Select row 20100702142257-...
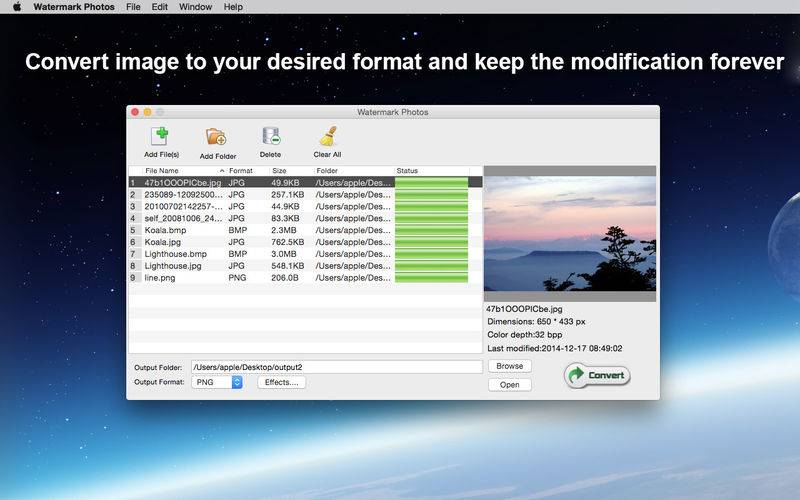The height and width of the screenshot is (500, 800). 305,206
